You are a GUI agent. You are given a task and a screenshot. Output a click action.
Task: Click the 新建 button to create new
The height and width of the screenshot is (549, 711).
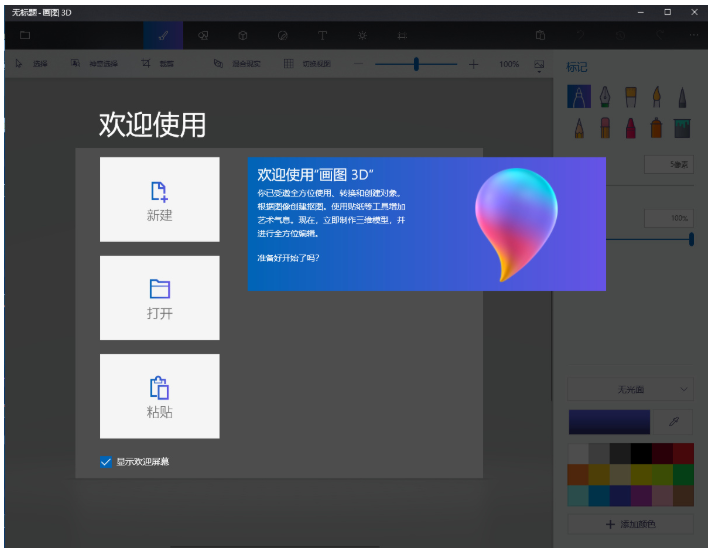tap(160, 199)
